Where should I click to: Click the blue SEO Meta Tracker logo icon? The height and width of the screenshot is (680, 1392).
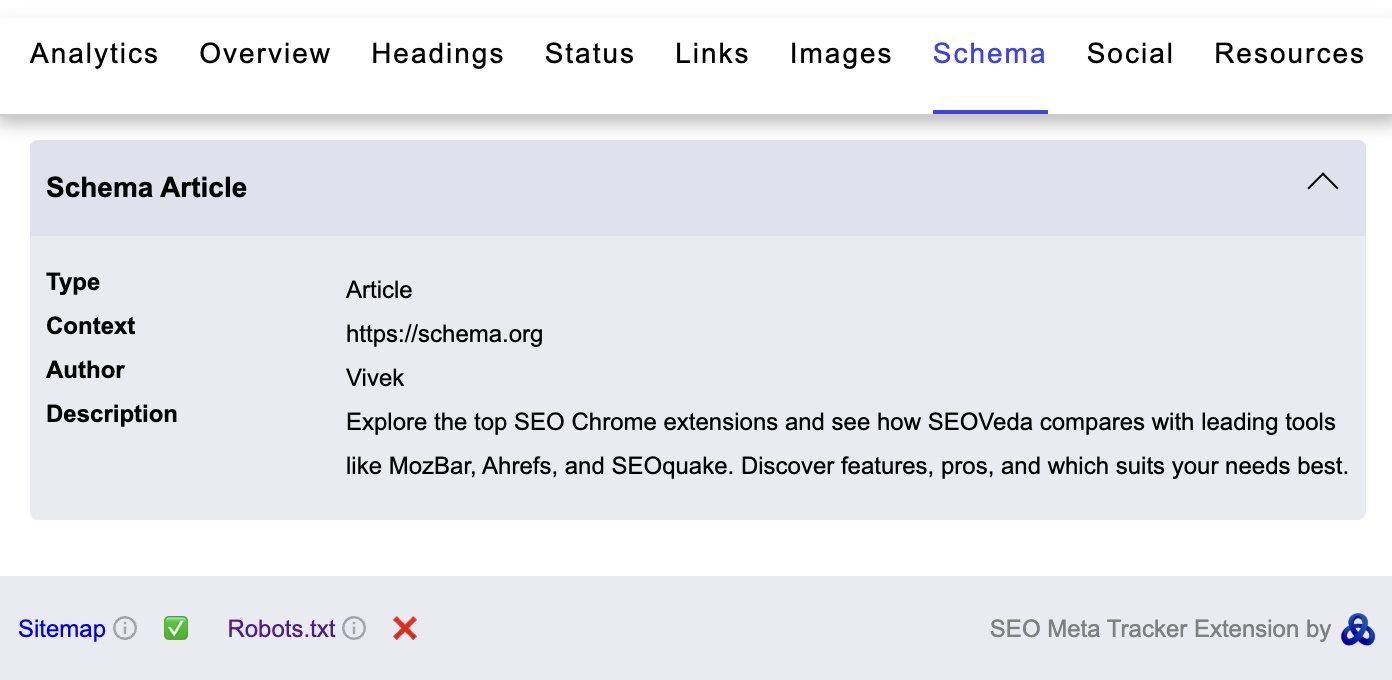[x=1358, y=630]
